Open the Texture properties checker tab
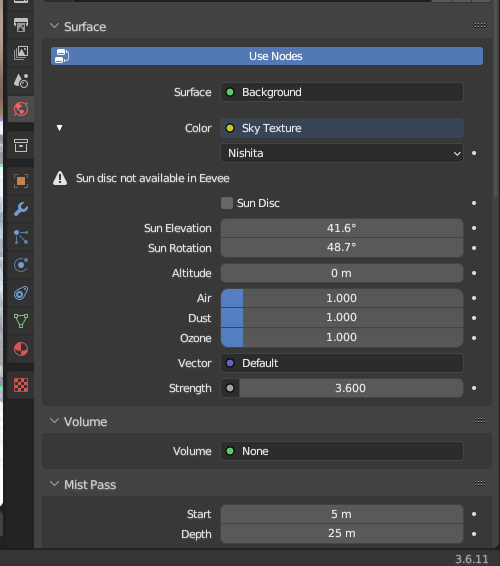This screenshot has width=500, height=566. click(21, 385)
